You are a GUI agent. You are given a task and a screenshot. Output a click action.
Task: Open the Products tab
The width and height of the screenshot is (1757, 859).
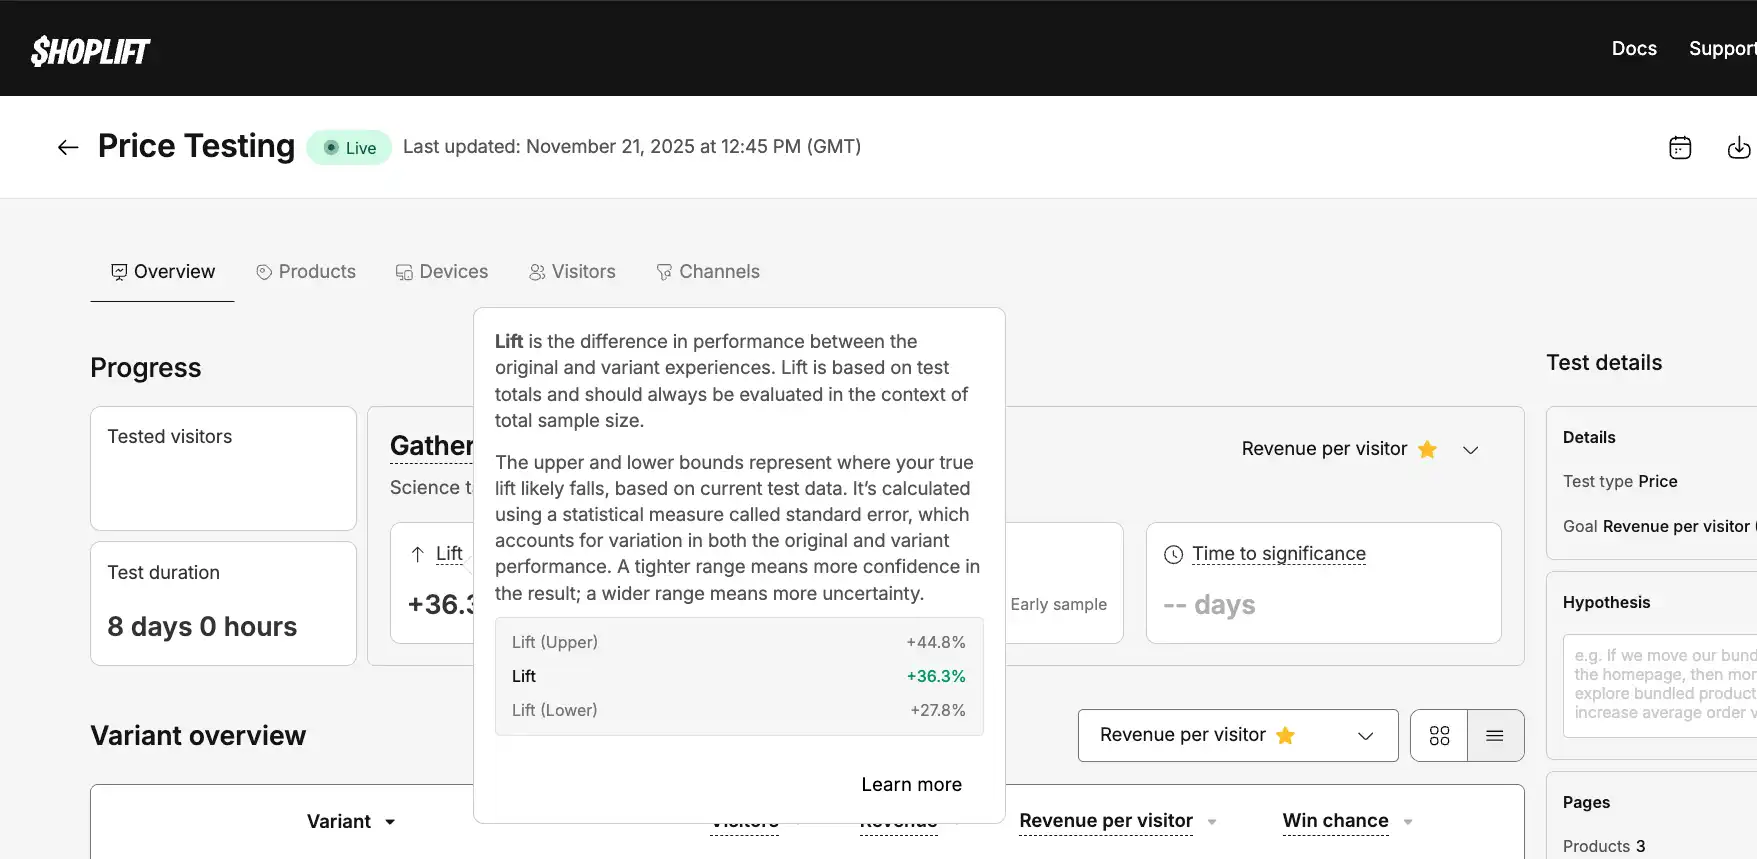click(x=306, y=272)
